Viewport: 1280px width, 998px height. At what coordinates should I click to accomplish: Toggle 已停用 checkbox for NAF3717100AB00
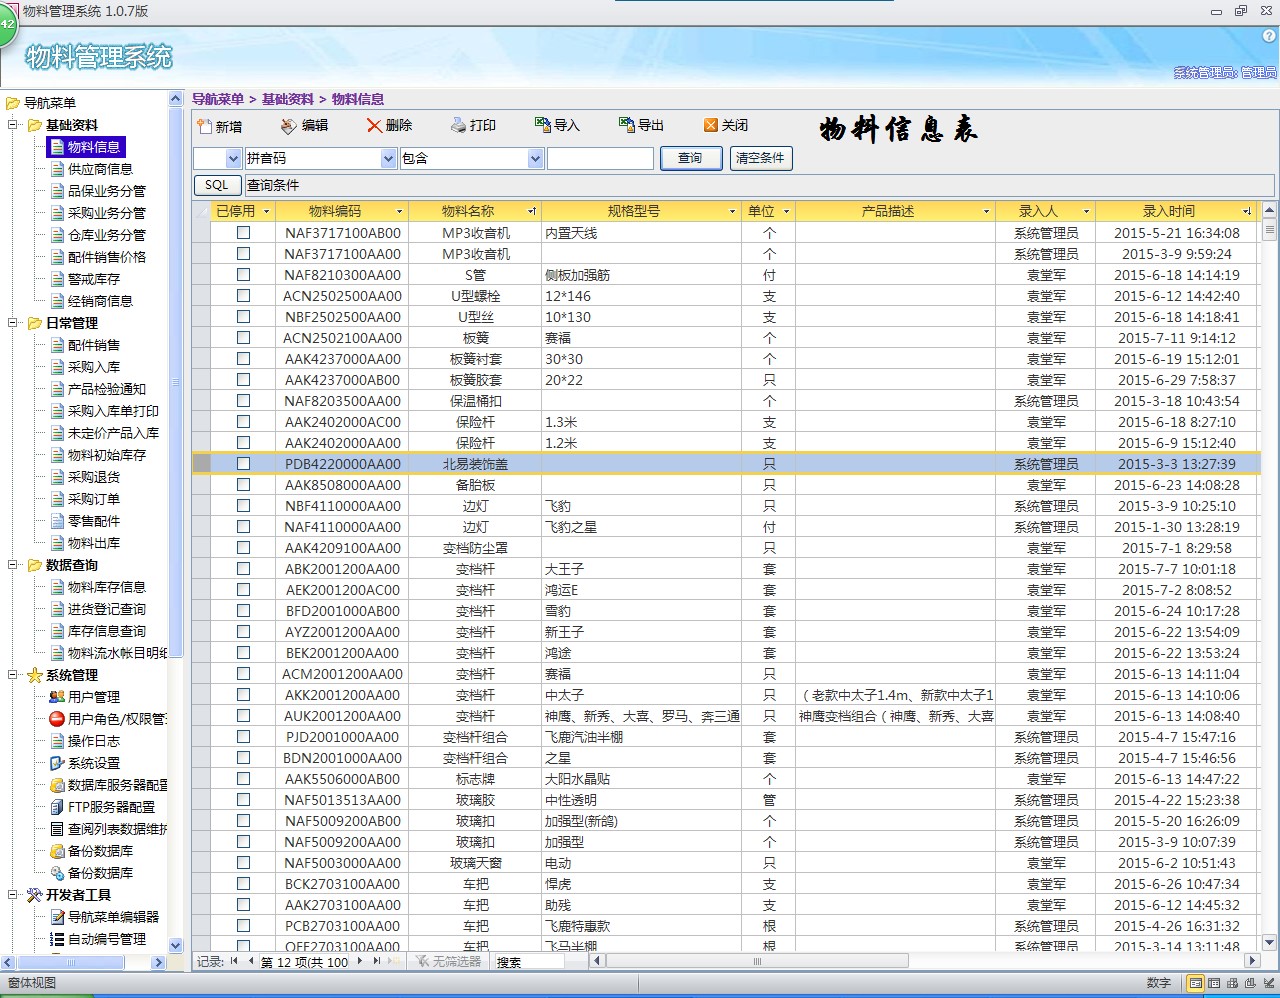[243, 232]
